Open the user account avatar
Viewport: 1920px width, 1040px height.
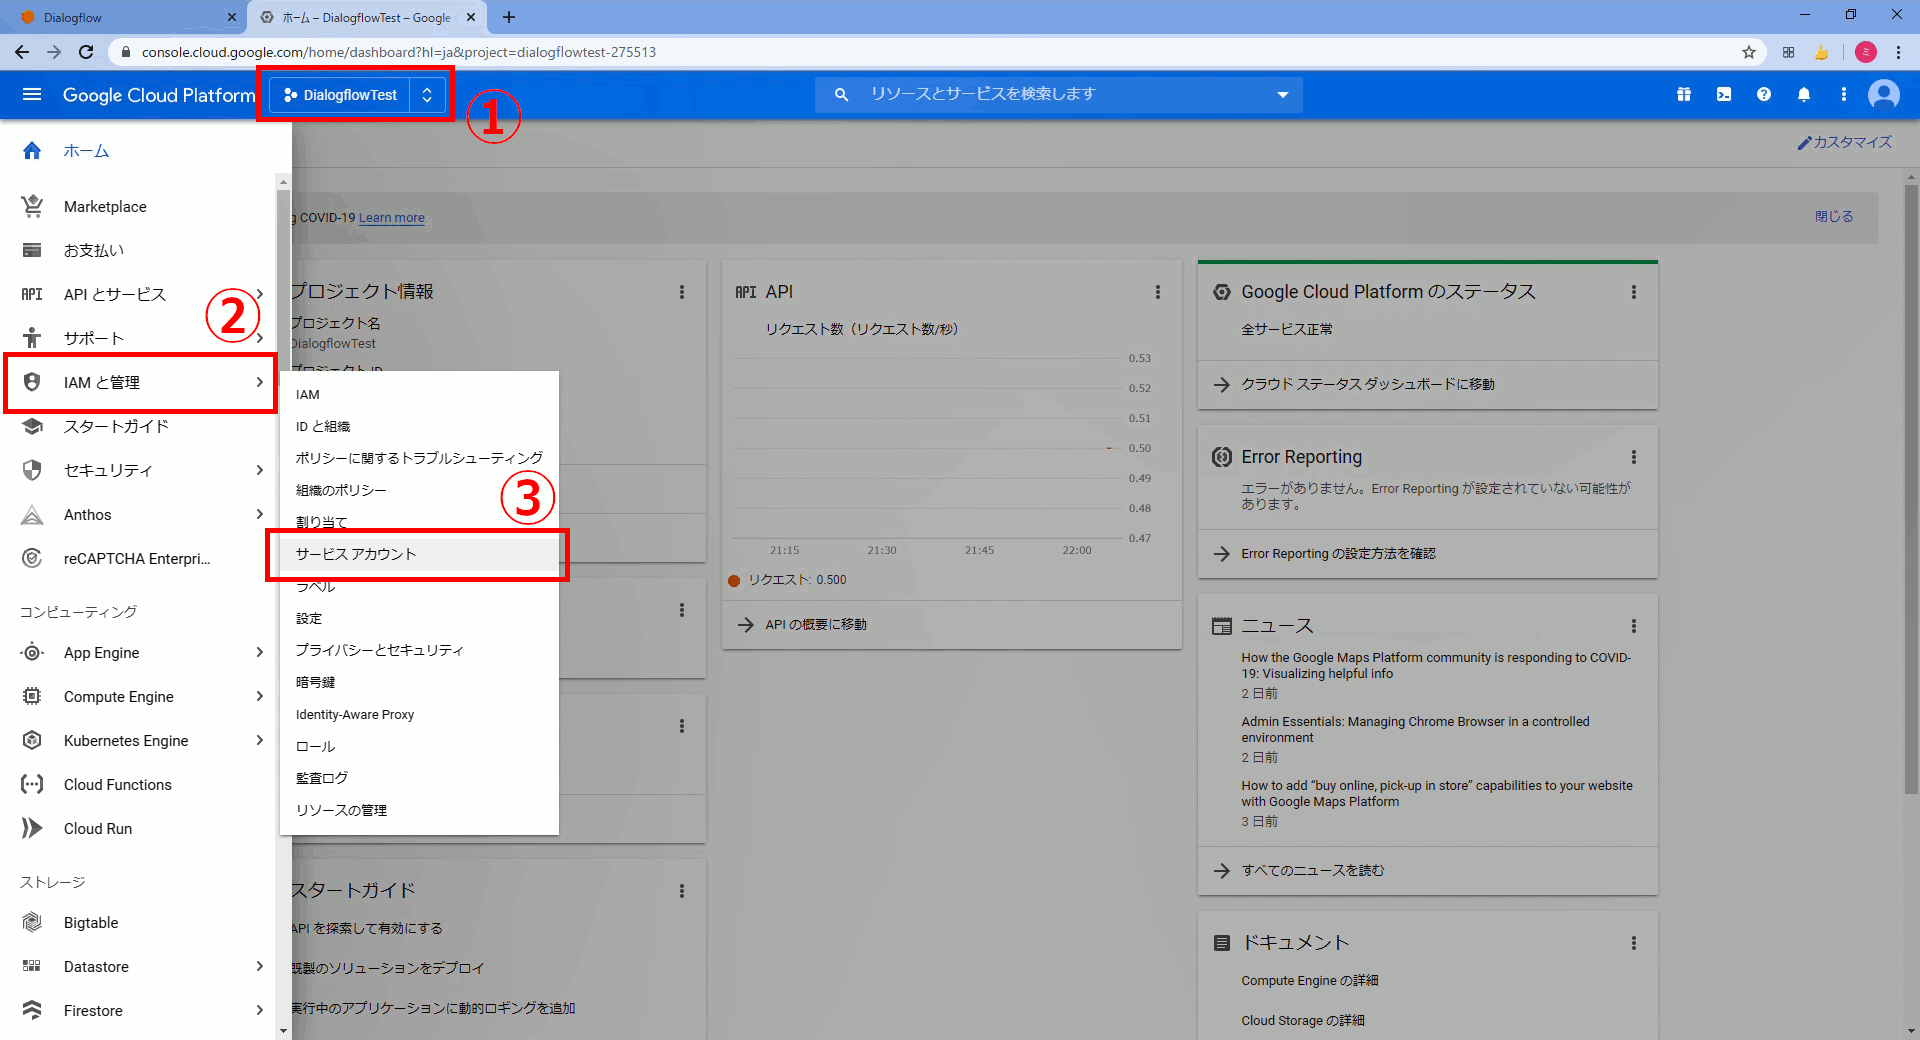pos(1884,94)
